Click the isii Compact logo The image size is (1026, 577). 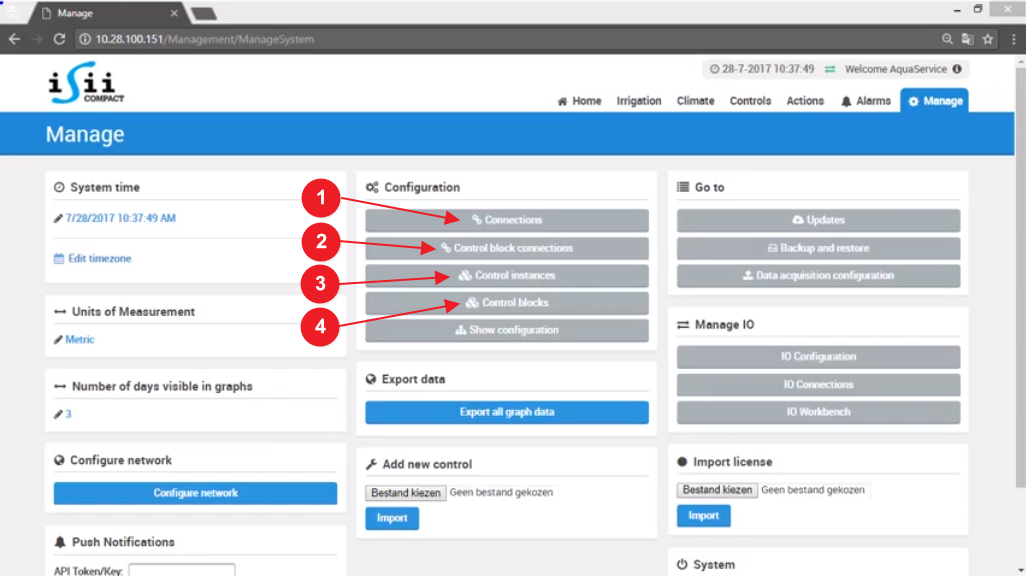coord(86,82)
